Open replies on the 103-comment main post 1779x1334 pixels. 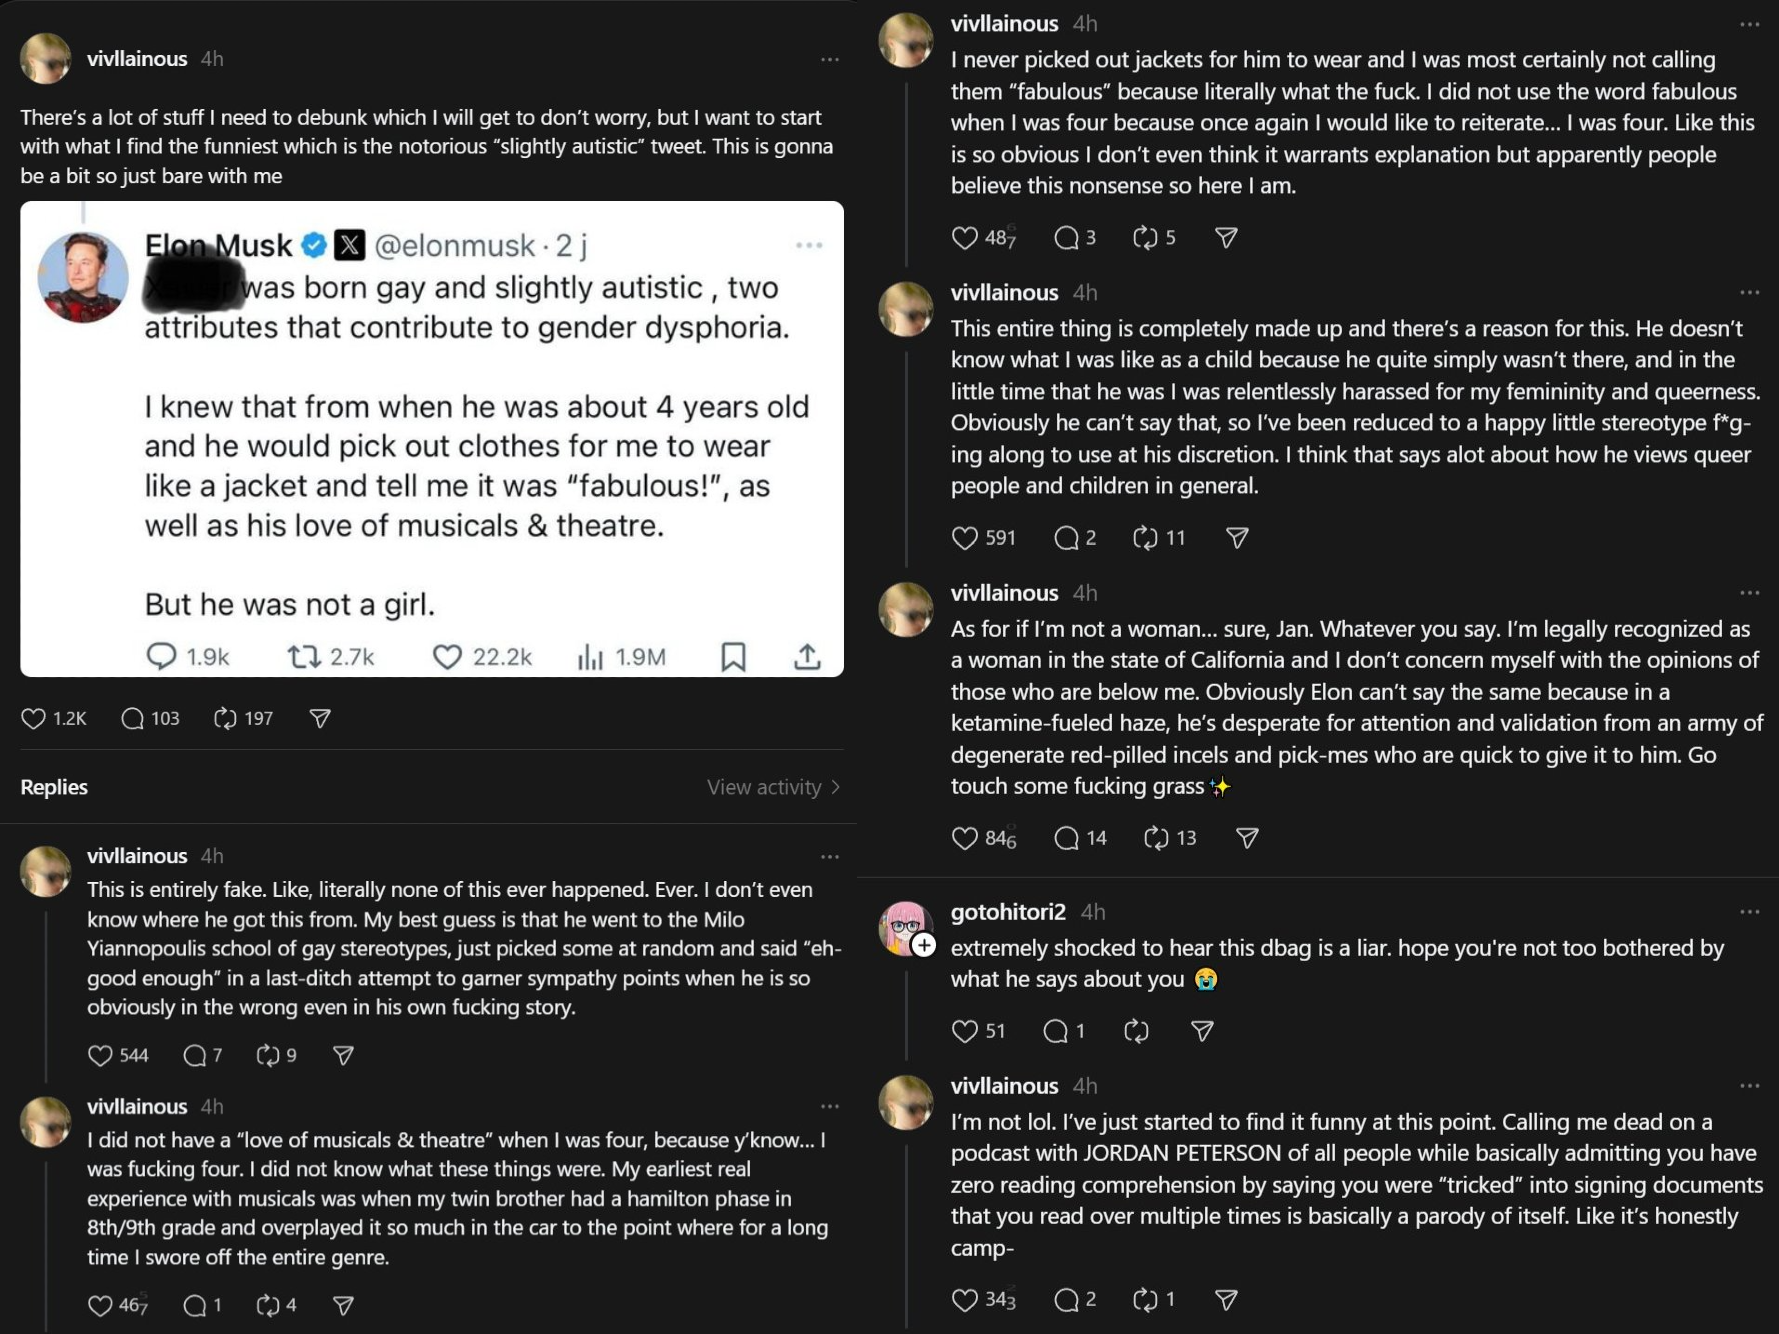(x=133, y=718)
